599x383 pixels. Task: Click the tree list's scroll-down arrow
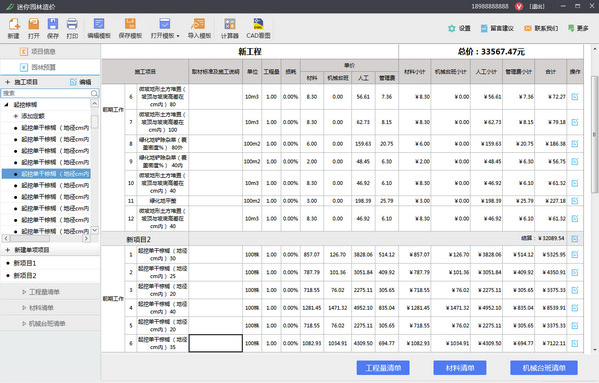coord(95,230)
